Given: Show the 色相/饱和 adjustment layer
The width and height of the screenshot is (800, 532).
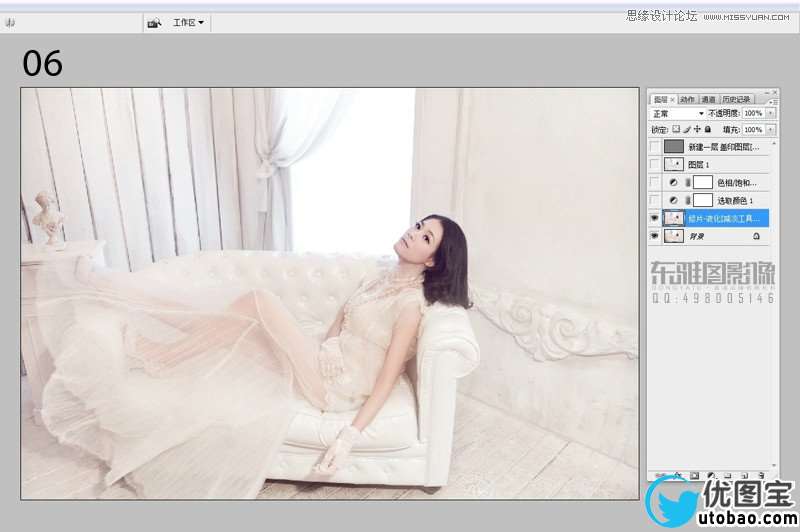Looking at the screenshot, I should pyautogui.click(x=654, y=182).
